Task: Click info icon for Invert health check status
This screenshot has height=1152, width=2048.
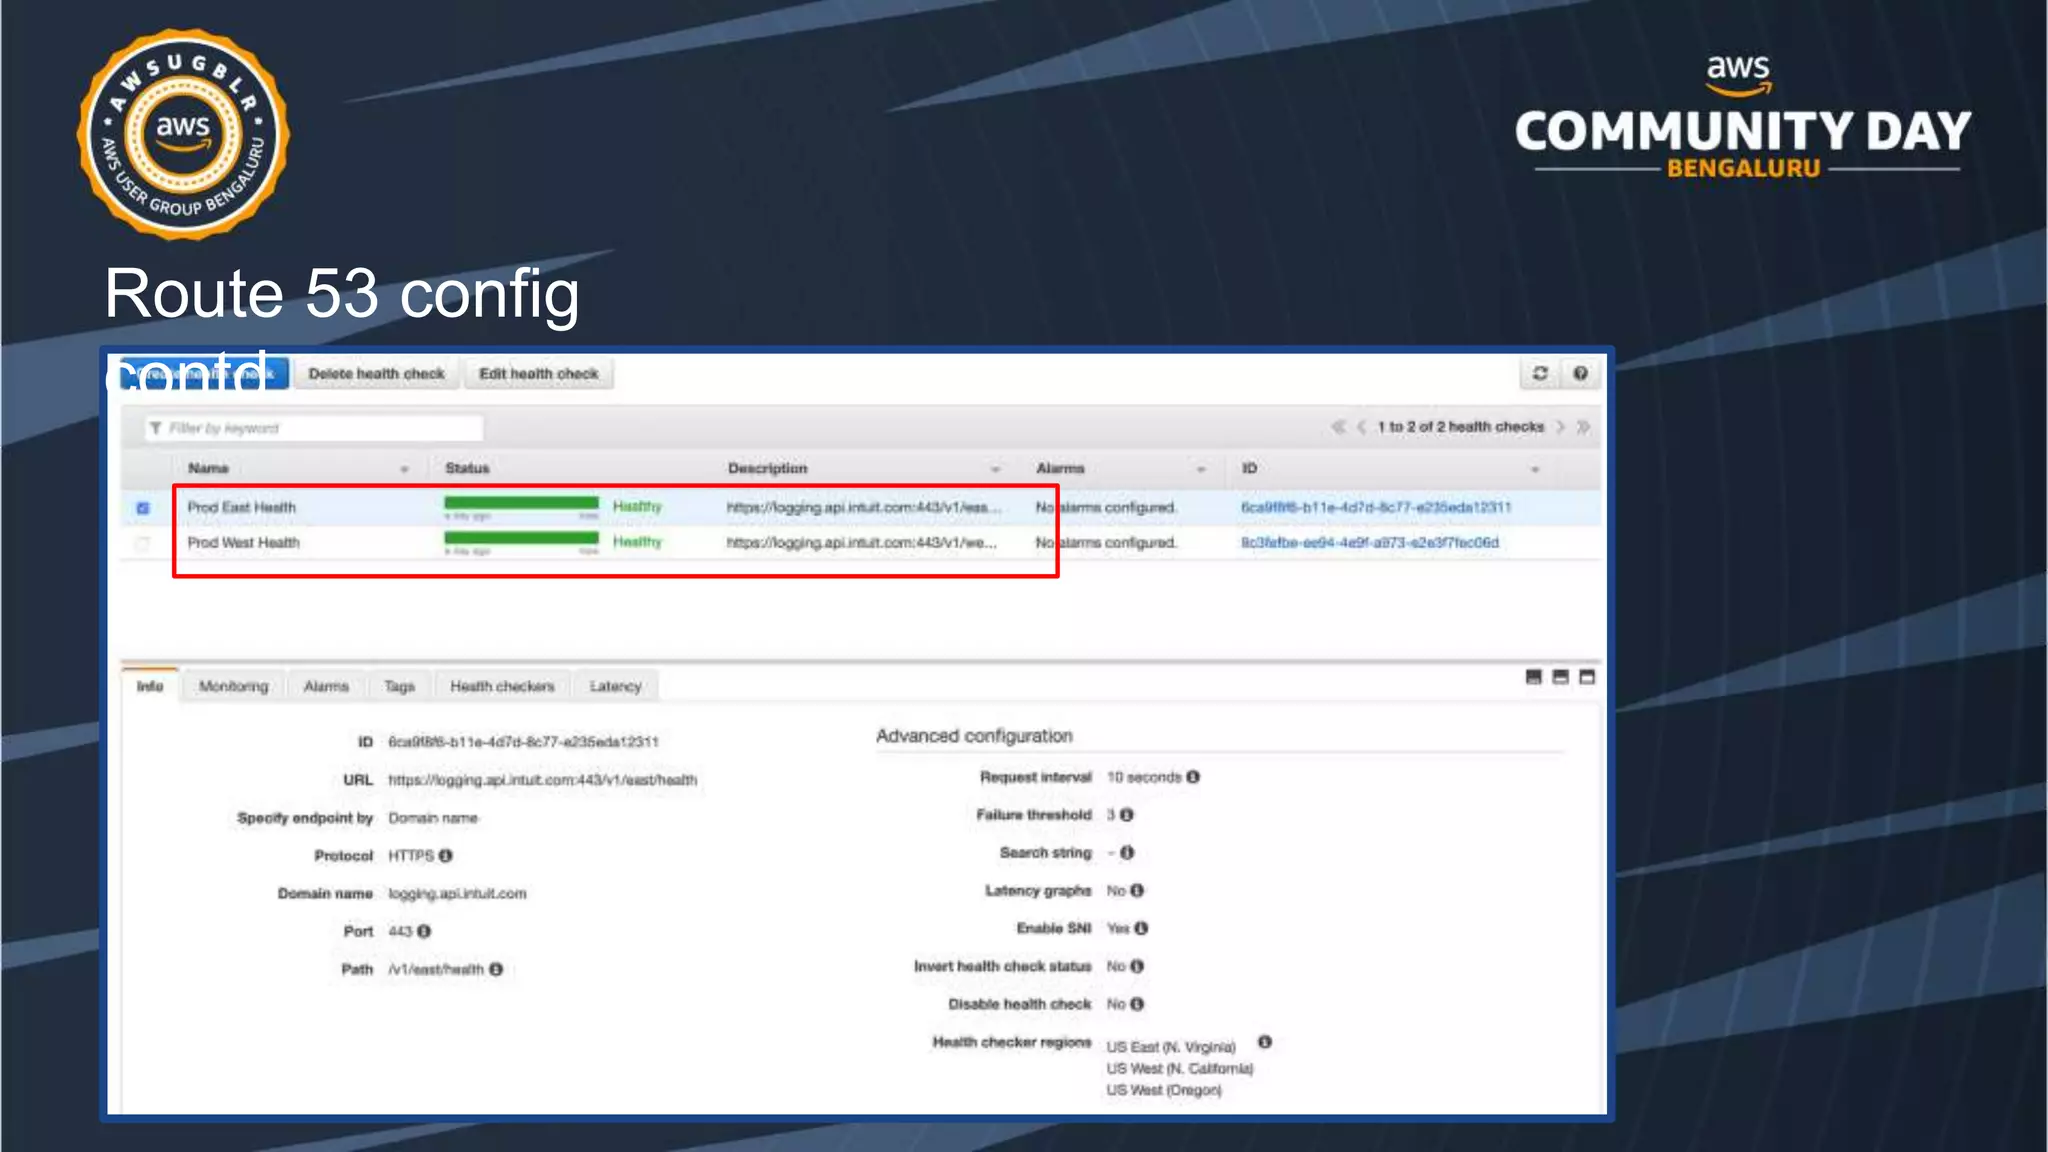Action: (1137, 966)
